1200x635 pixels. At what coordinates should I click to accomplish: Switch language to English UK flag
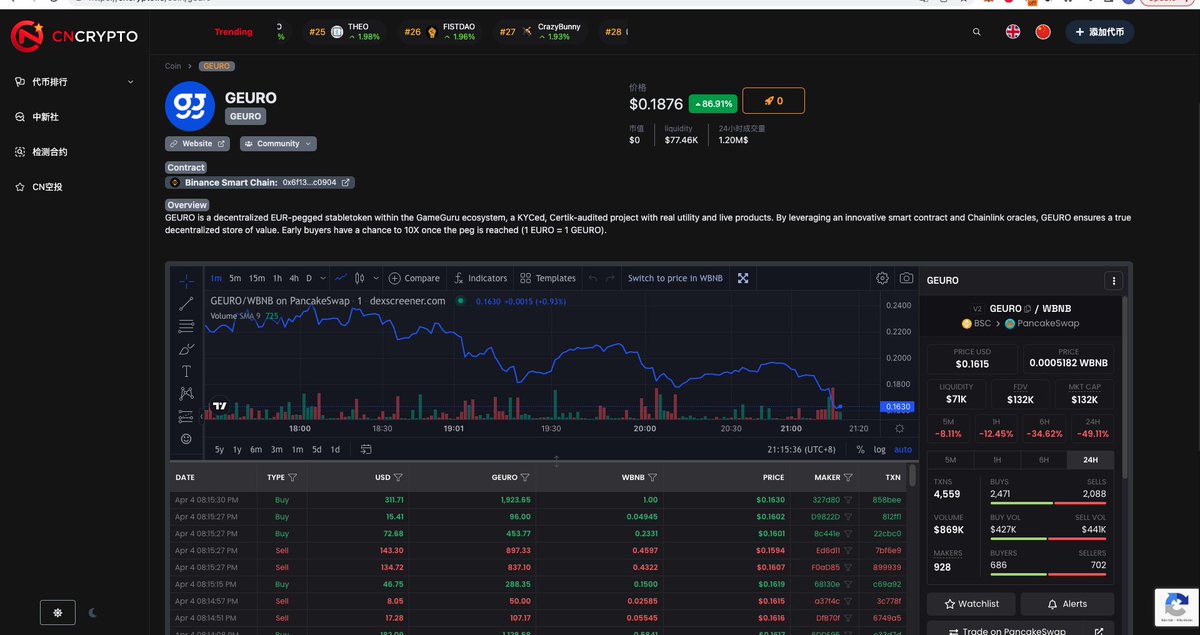coord(1013,32)
